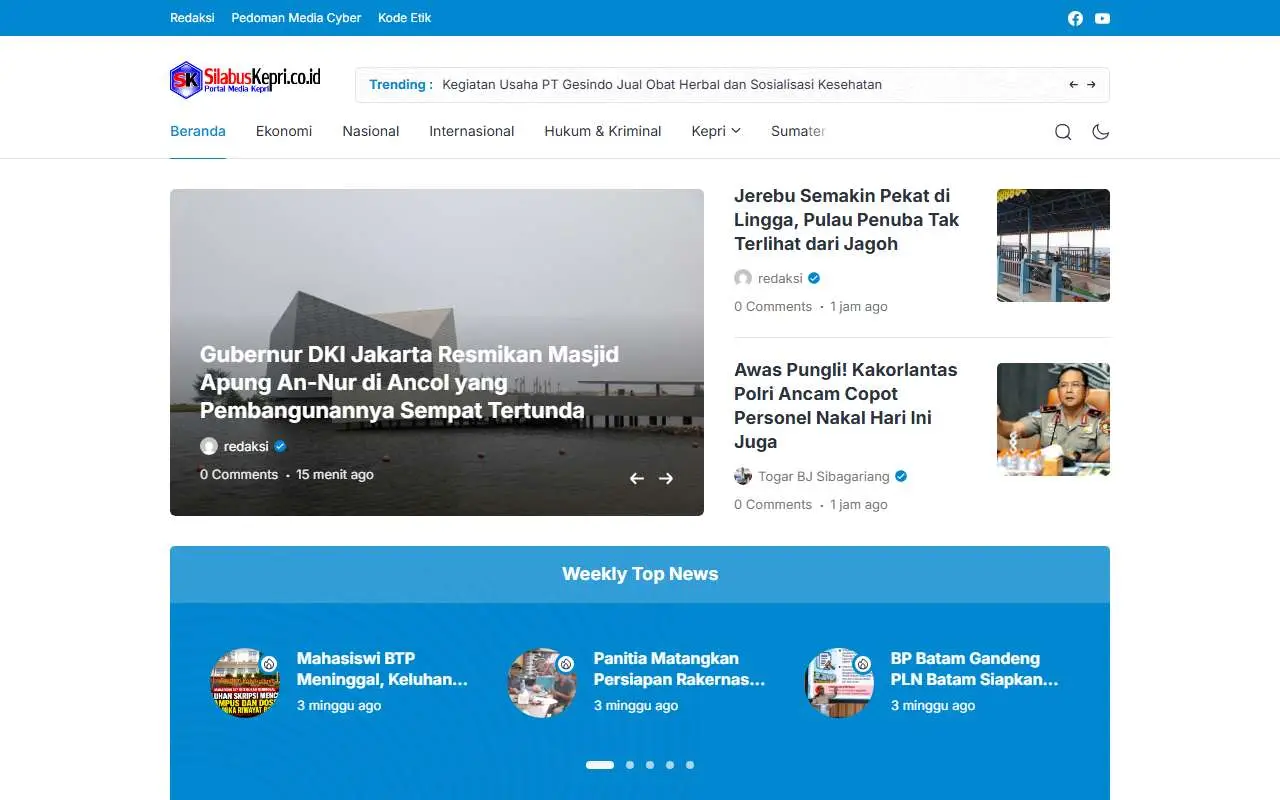Open Kakorlantas police officer thumbnail
Image resolution: width=1280 pixels, height=800 pixels.
1053,419
